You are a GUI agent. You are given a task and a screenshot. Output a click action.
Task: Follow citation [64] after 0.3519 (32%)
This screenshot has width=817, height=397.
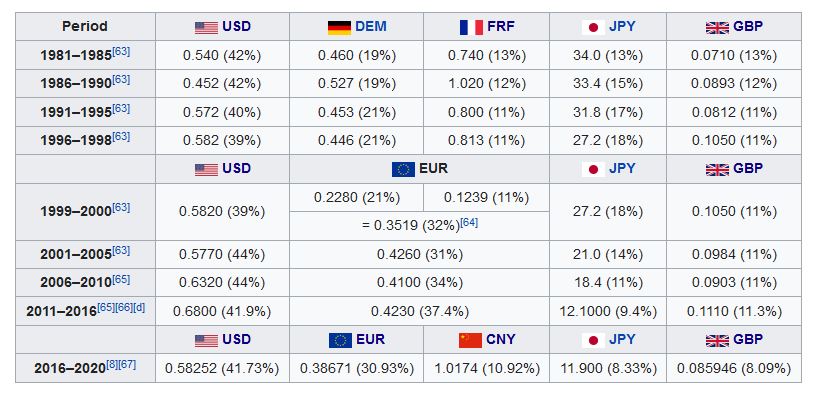pyautogui.click(x=469, y=222)
